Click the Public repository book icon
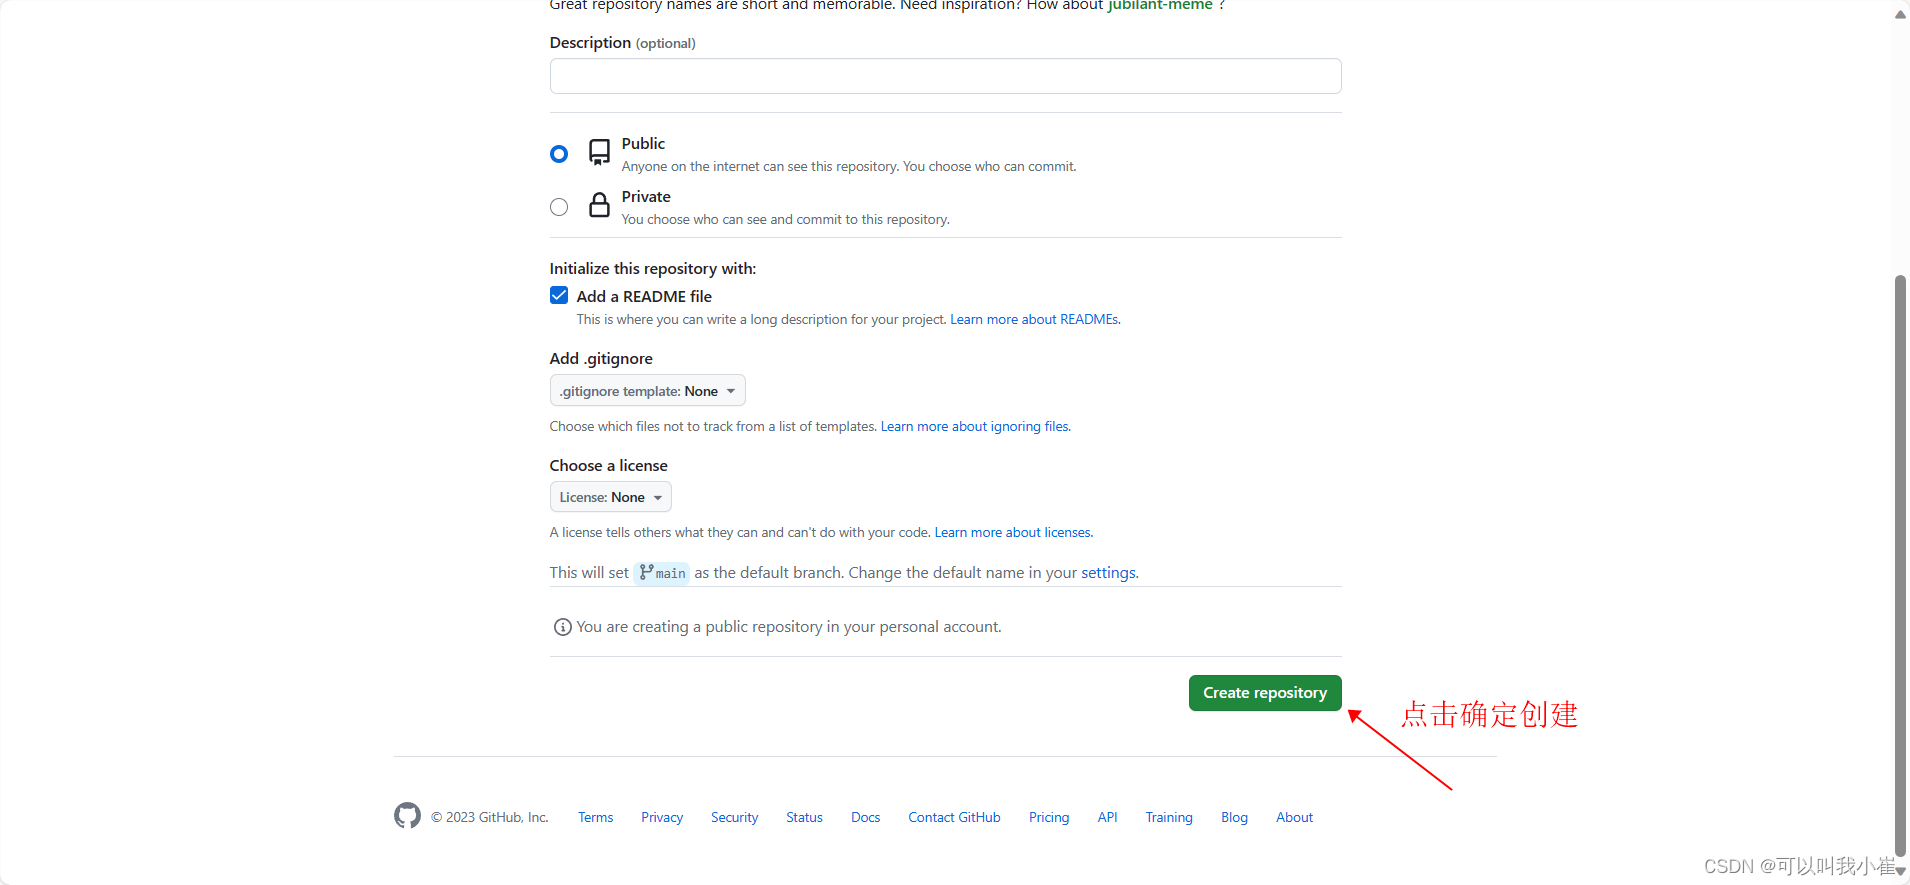The height and width of the screenshot is (885, 1910). coord(599,152)
